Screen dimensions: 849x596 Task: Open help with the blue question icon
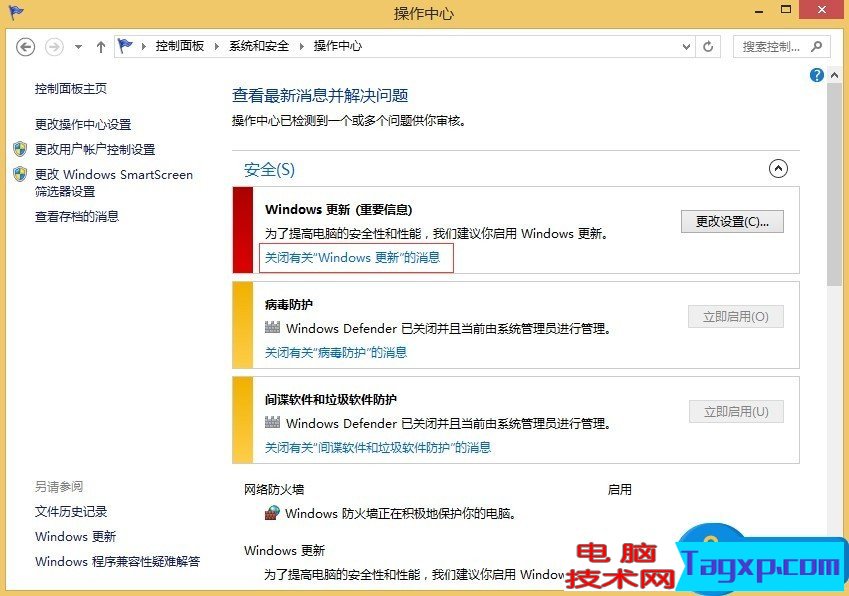817,75
